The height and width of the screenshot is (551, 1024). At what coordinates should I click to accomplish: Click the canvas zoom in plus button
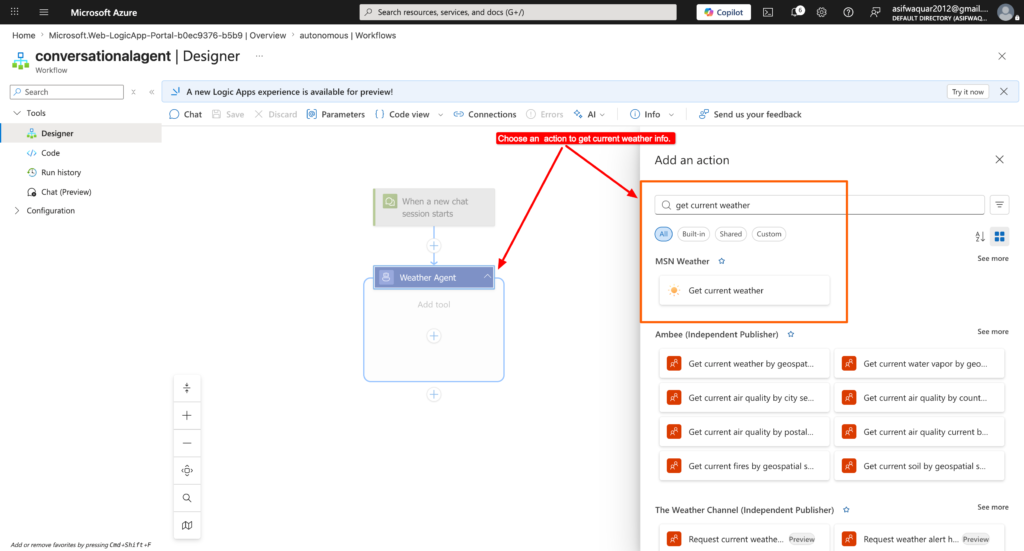click(x=187, y=415)
